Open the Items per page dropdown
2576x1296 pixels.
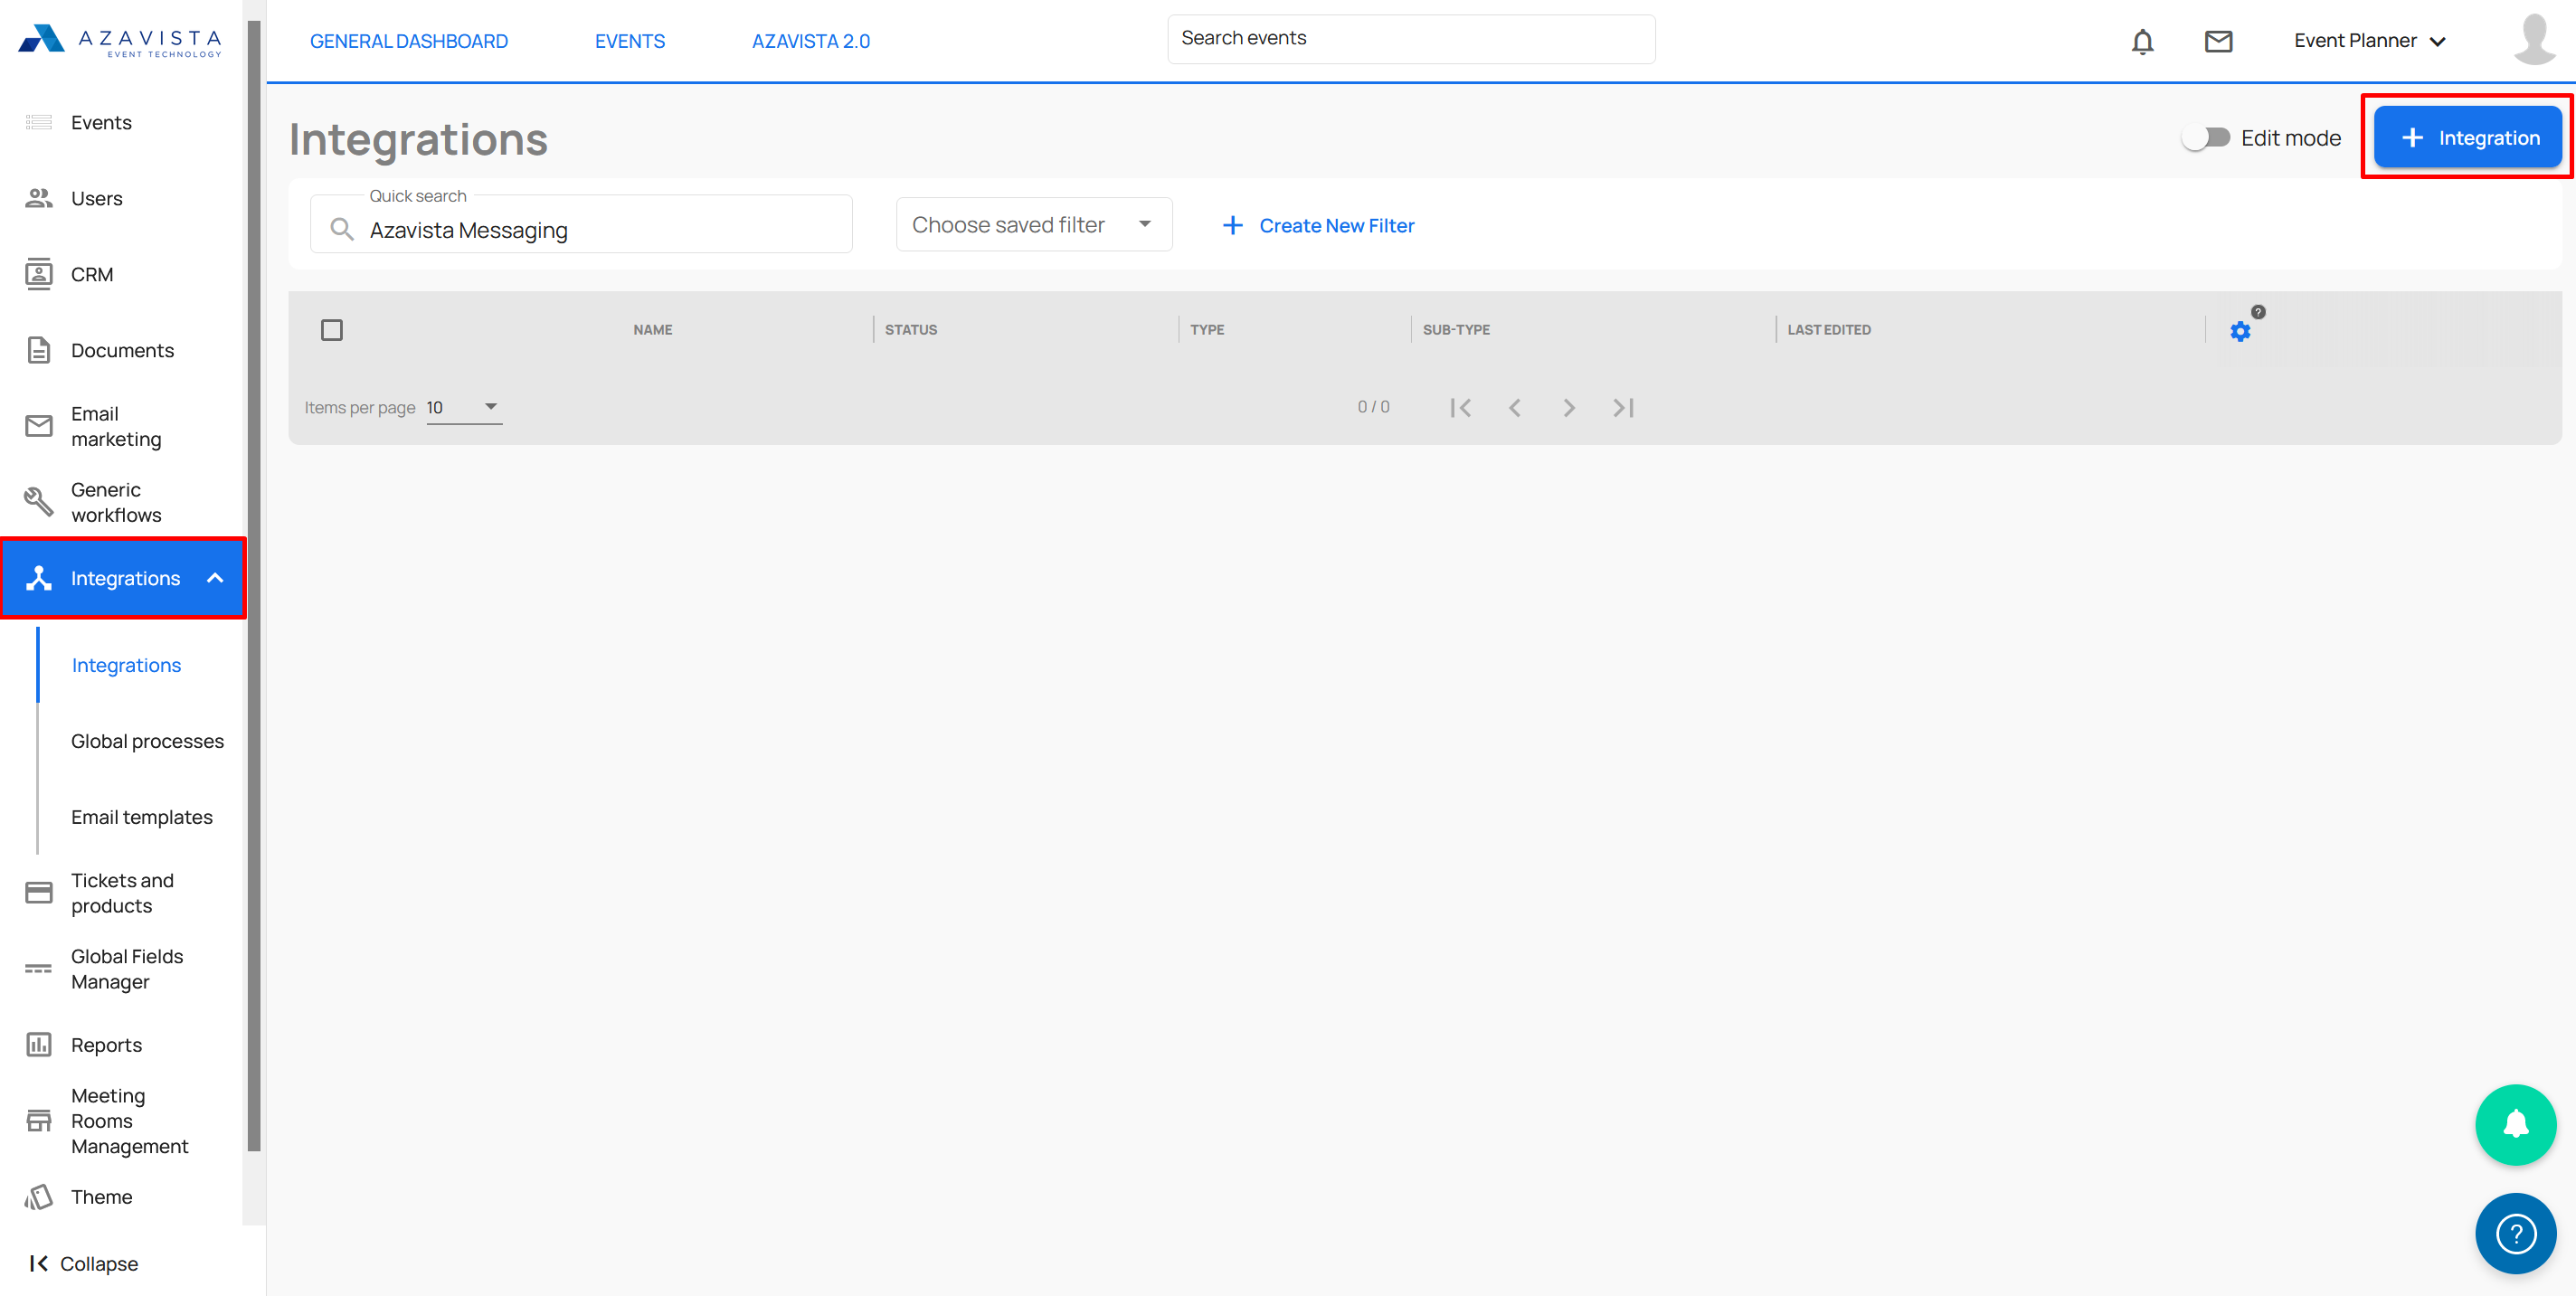[x=464, y=408]
